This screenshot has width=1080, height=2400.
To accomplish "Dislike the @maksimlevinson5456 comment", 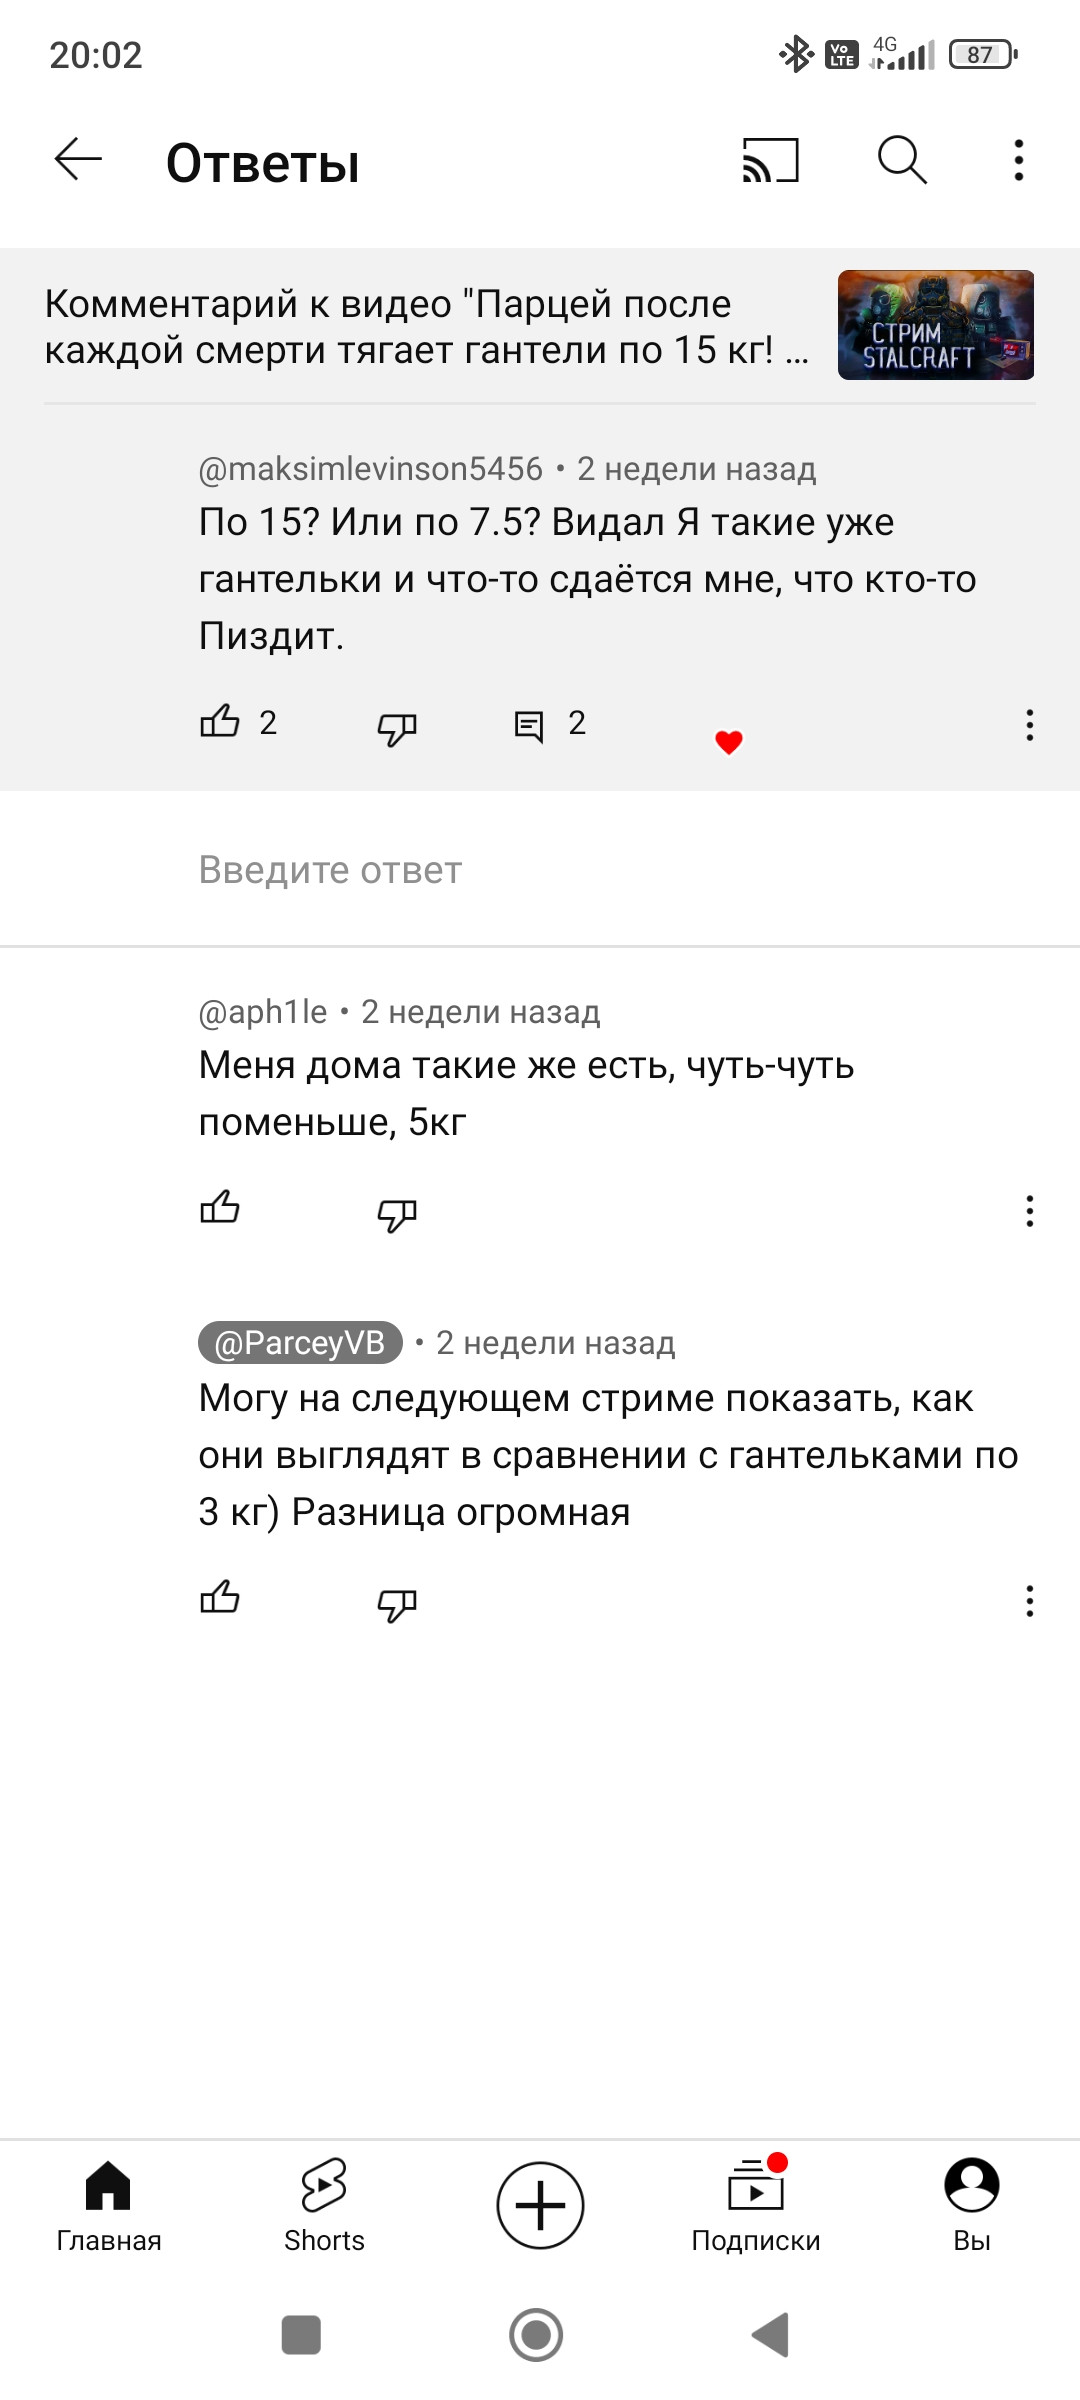I will point(397,729).
